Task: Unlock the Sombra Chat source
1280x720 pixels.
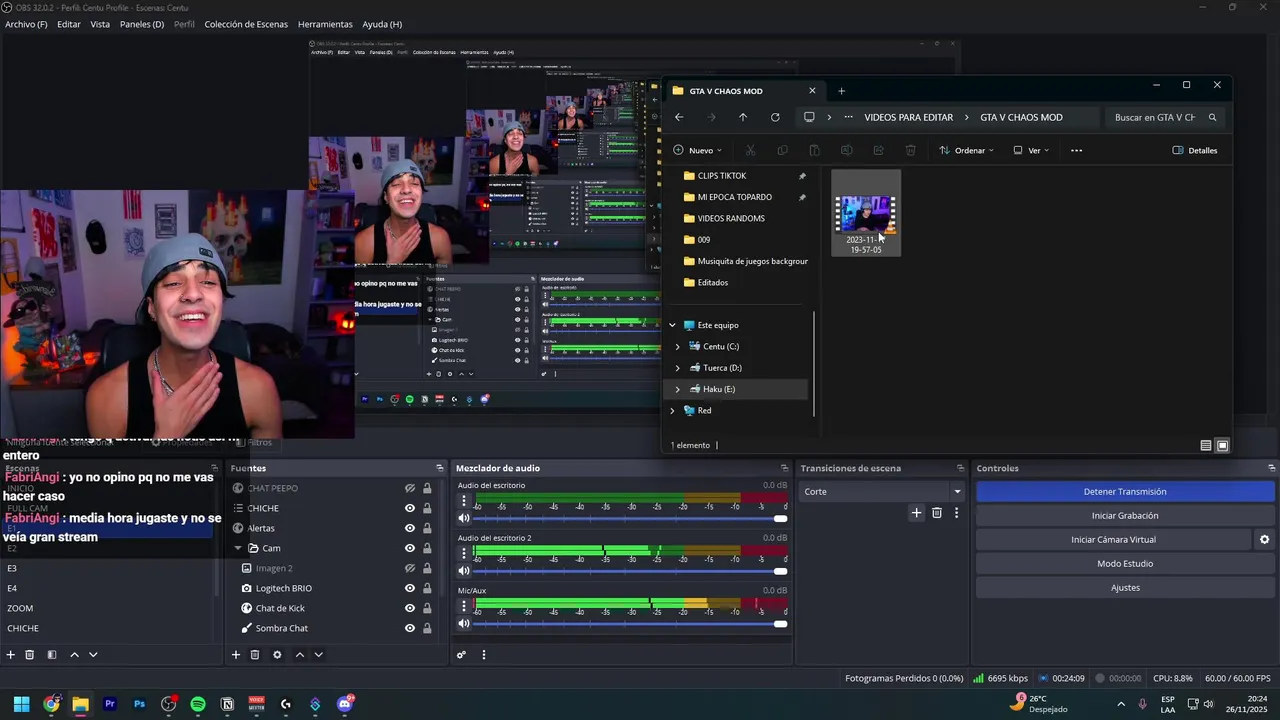Action: point(427,628)
